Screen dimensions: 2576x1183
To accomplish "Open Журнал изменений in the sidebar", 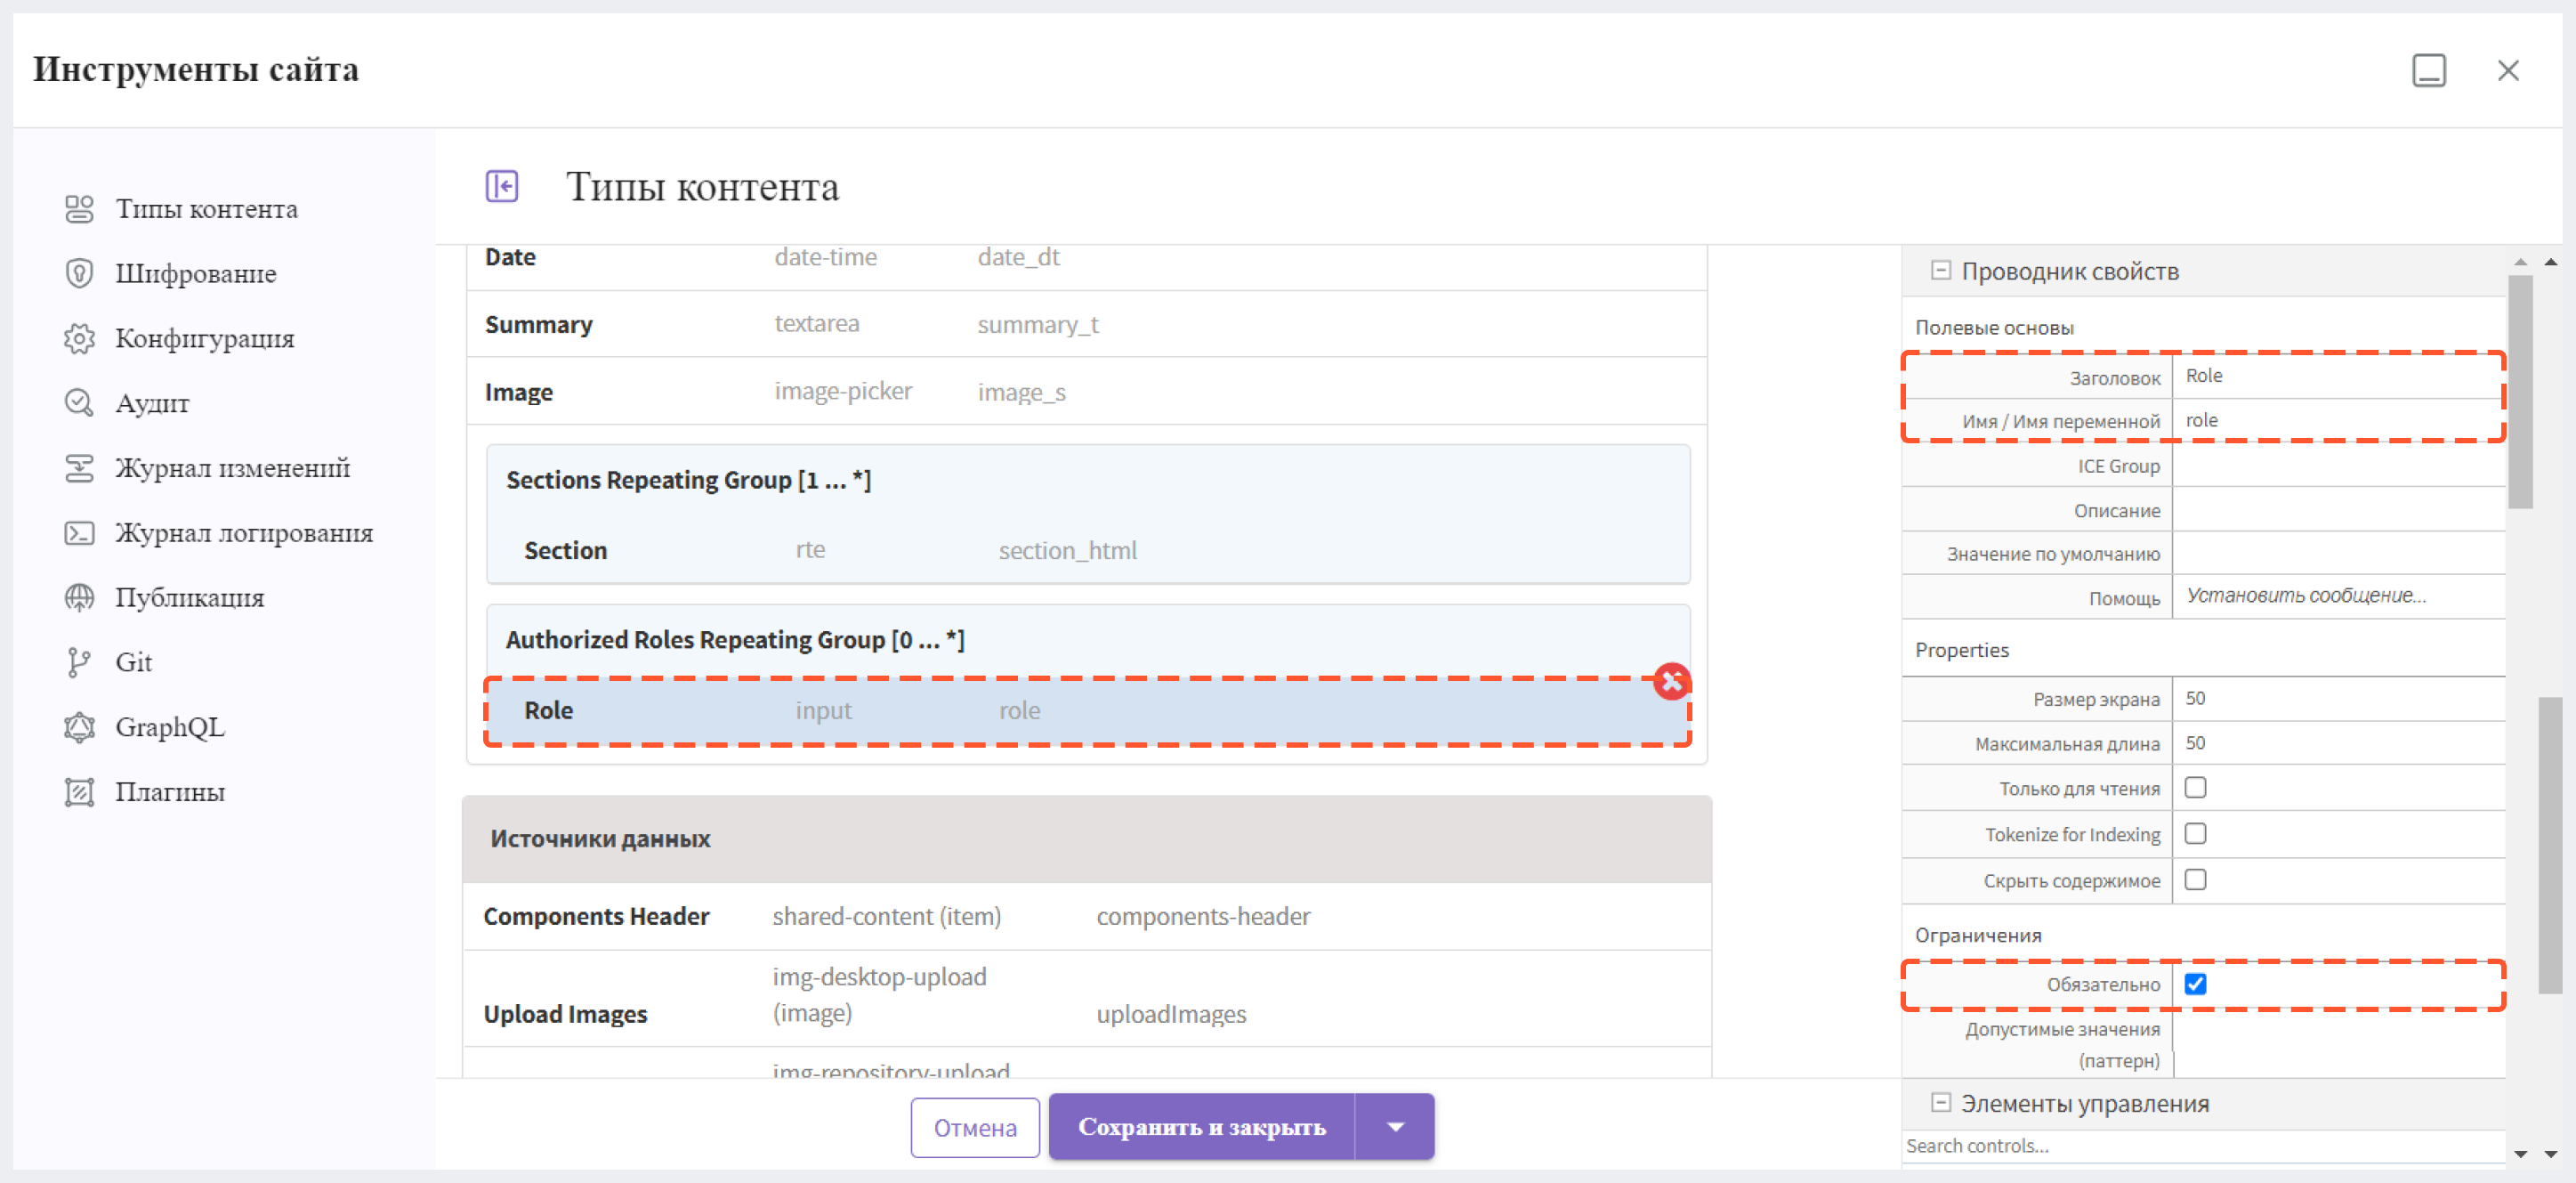I will 232,468.
